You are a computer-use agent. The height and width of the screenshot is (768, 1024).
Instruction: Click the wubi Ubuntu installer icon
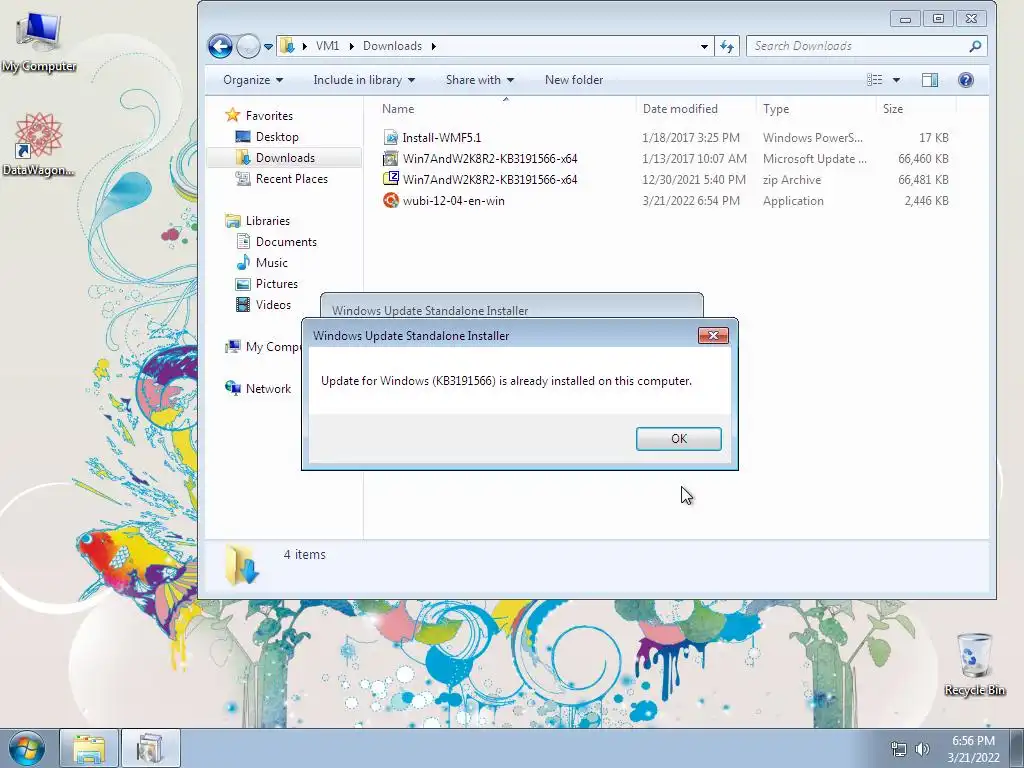click(x=391, y=200)
